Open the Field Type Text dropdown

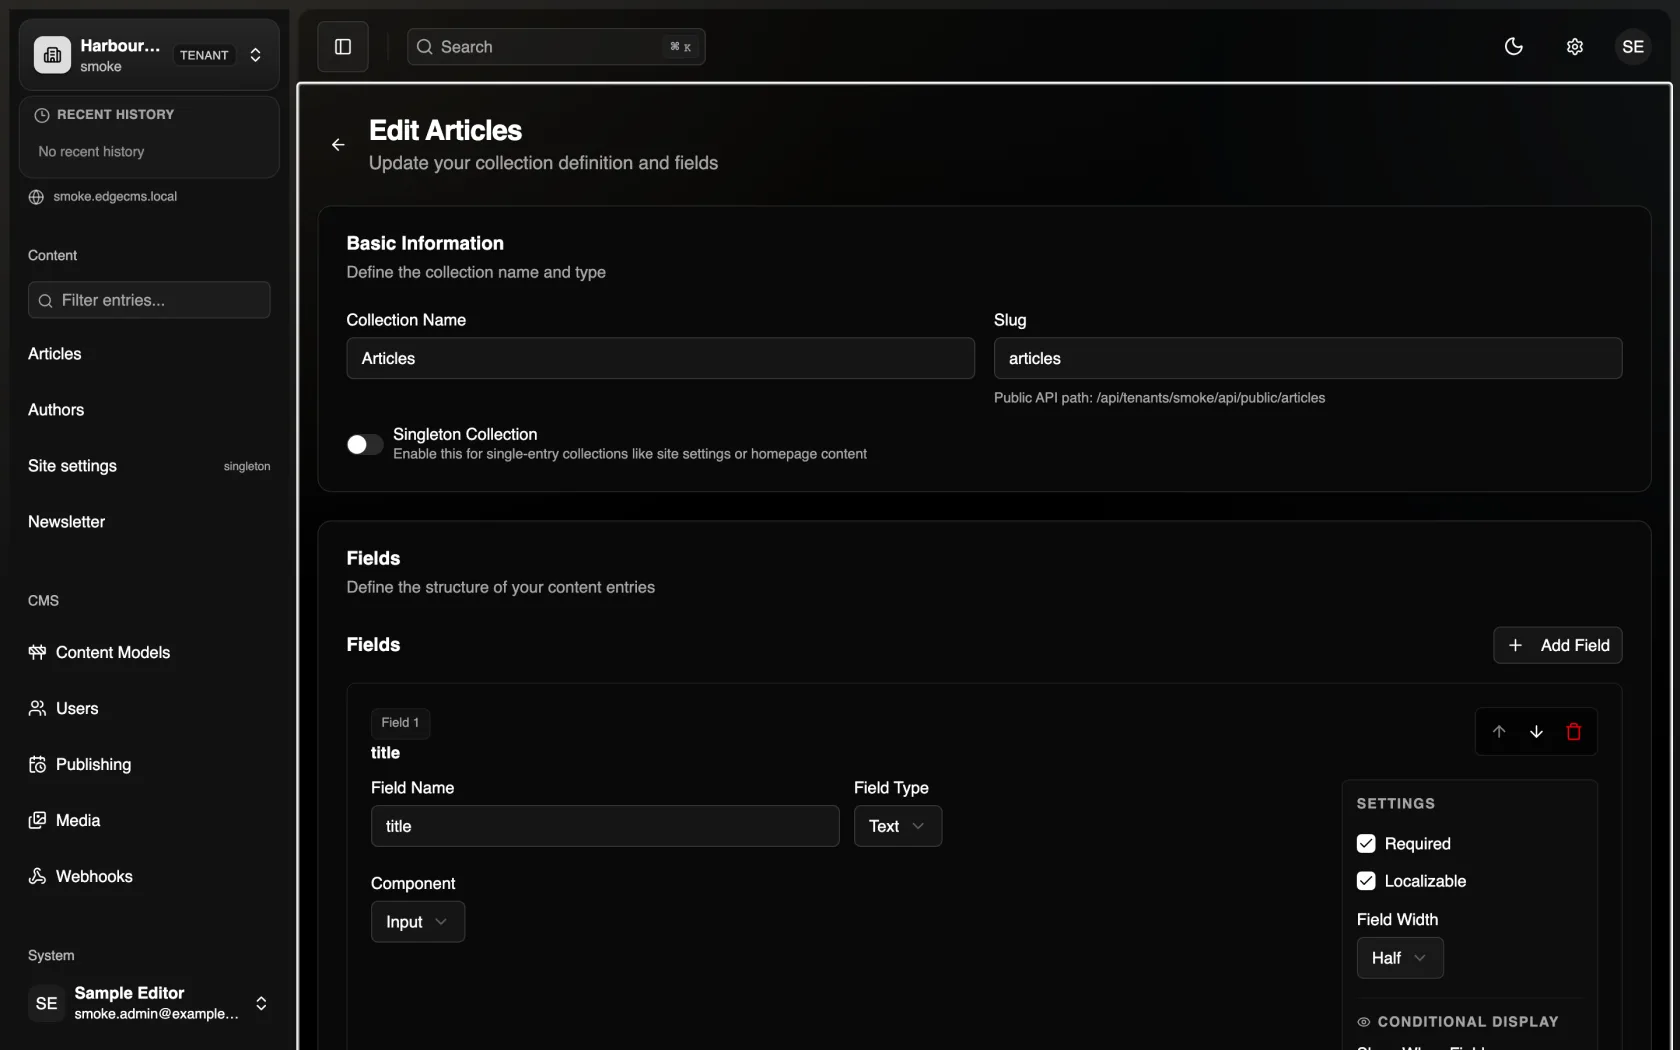[x=897, y=826]
